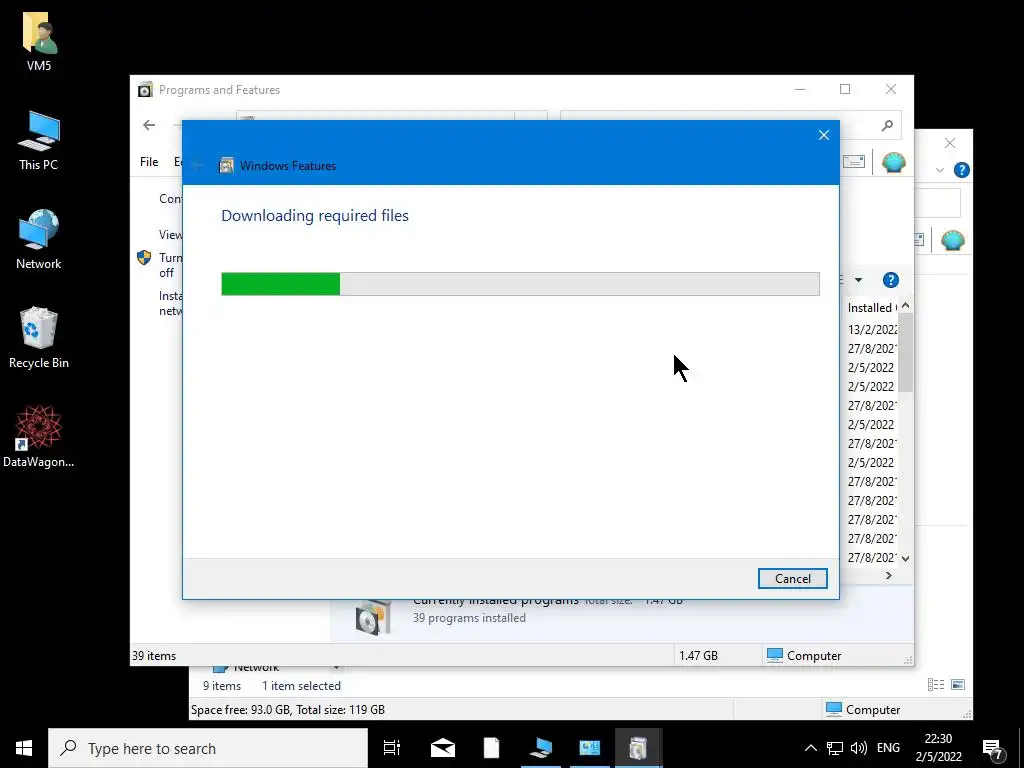Click the shield icon beside Turn features
1024x768 pixels.
(144, 257)
